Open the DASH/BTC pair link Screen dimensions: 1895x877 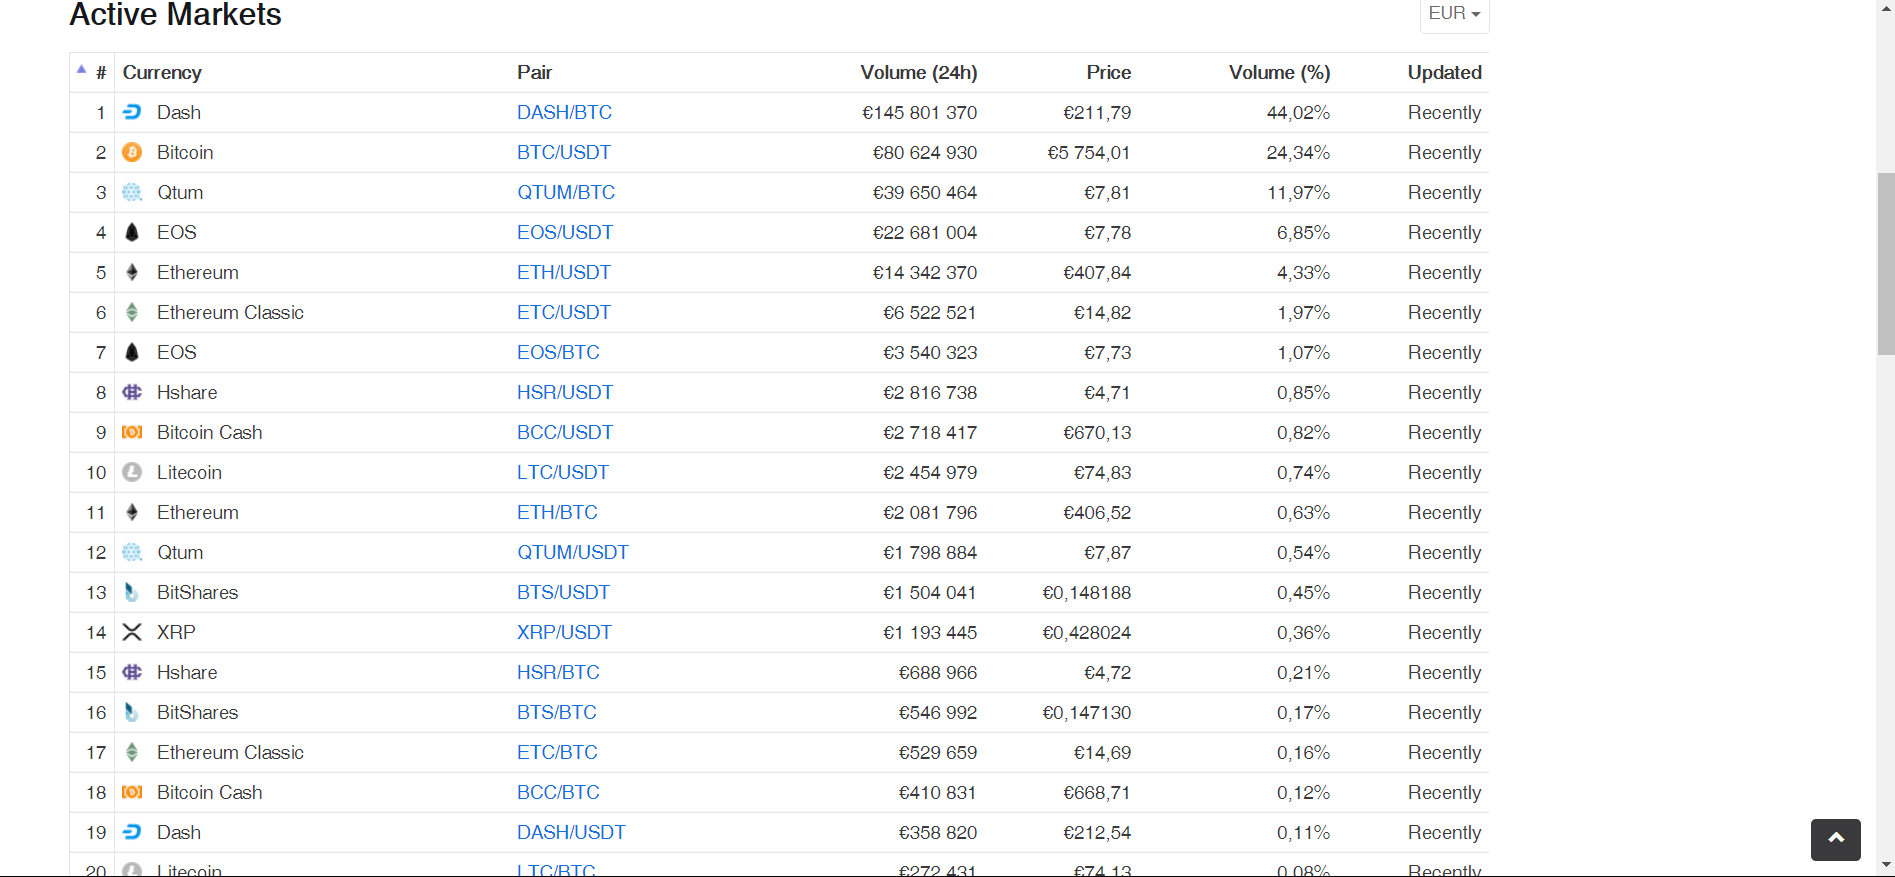(x=564, y=112)
